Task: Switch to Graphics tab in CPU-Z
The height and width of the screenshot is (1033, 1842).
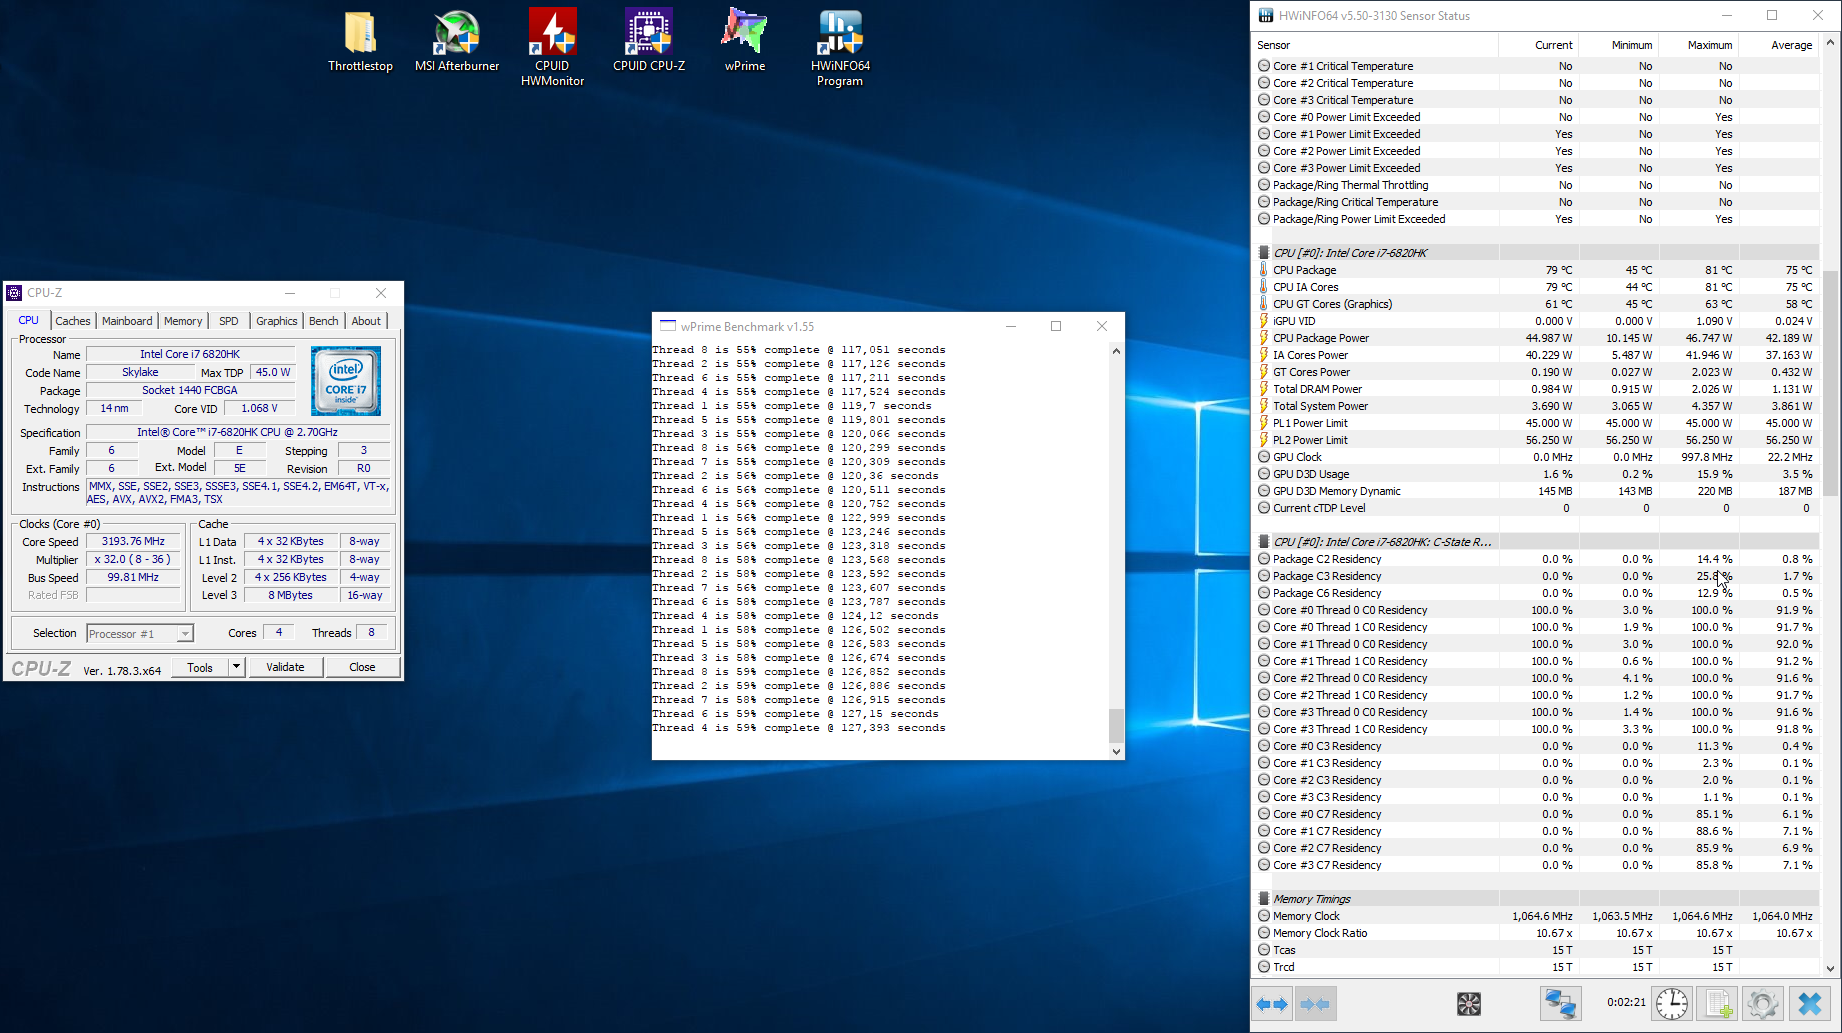Action: click(x=277, y=321)
